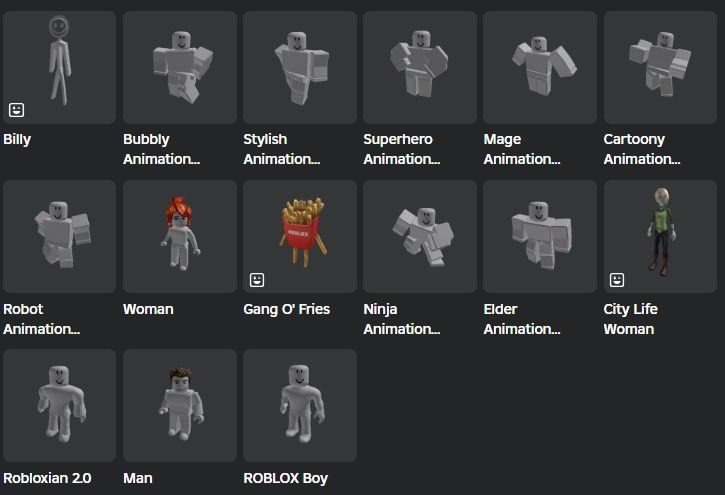Open the Bubbly Animation pack thumbnail

180,67
